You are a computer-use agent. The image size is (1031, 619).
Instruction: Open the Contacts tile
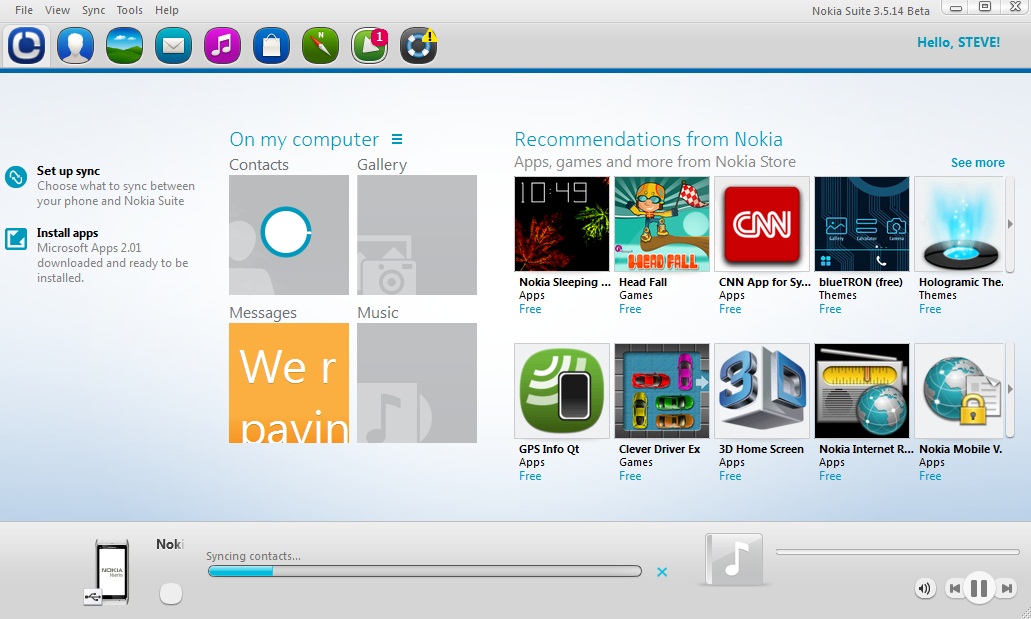289,235
